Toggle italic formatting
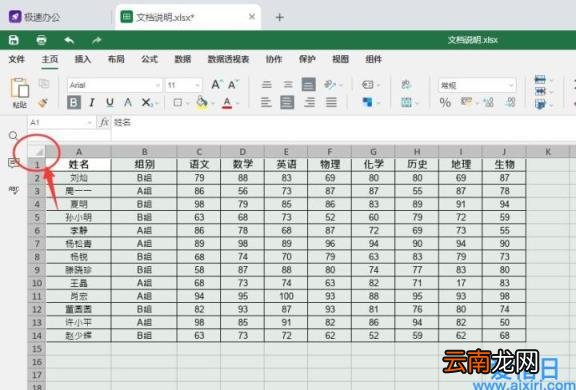Viewport: 576px width, 390px height. [92, 102]
